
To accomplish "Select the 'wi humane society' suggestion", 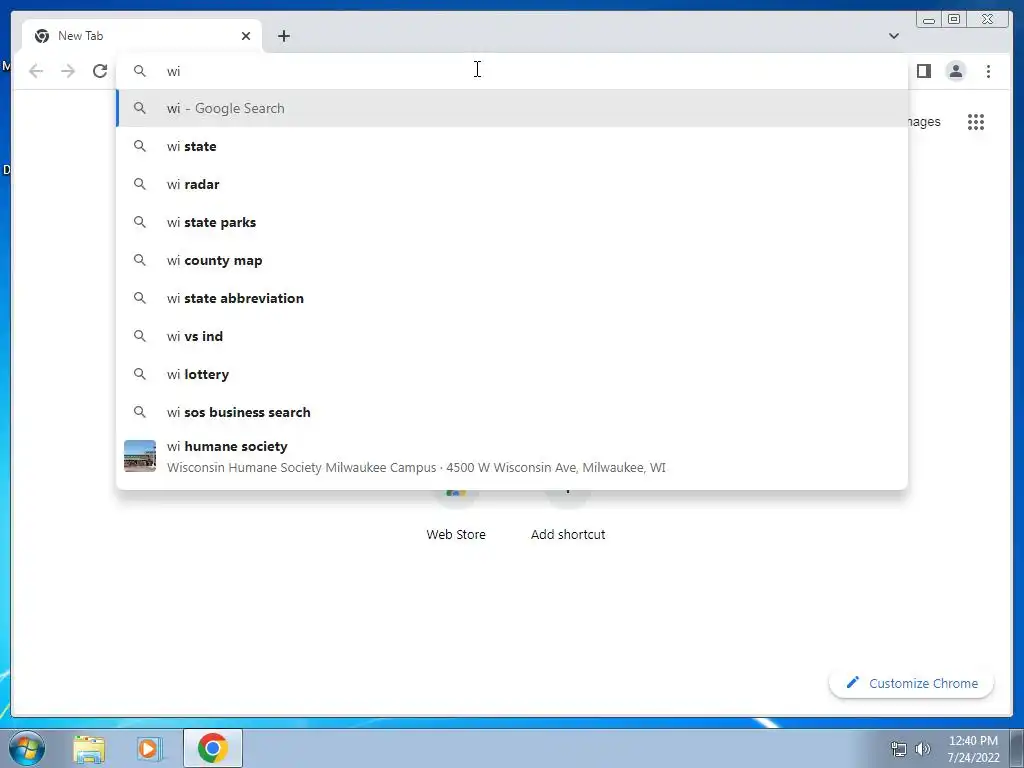I will click(512, 456).
